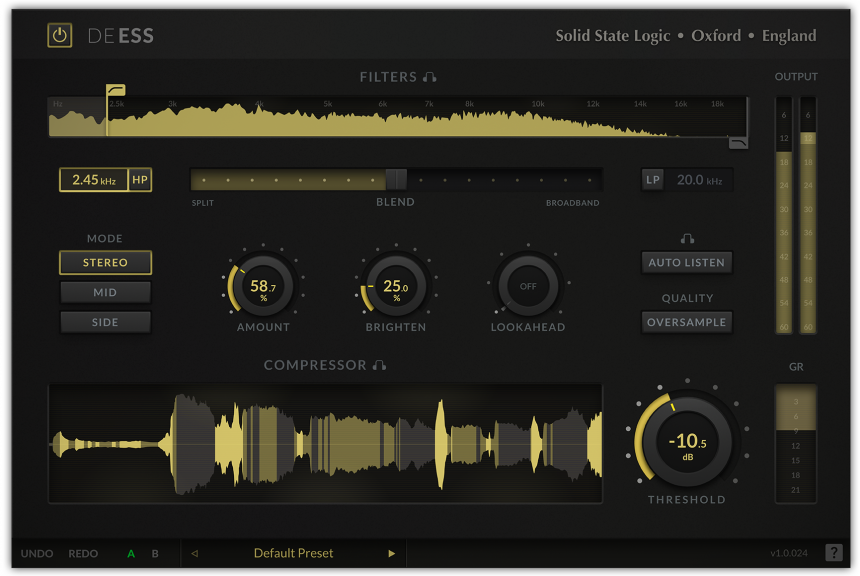
Task: Open the help panel via question mark icon
Action: (x=834, y=553)
